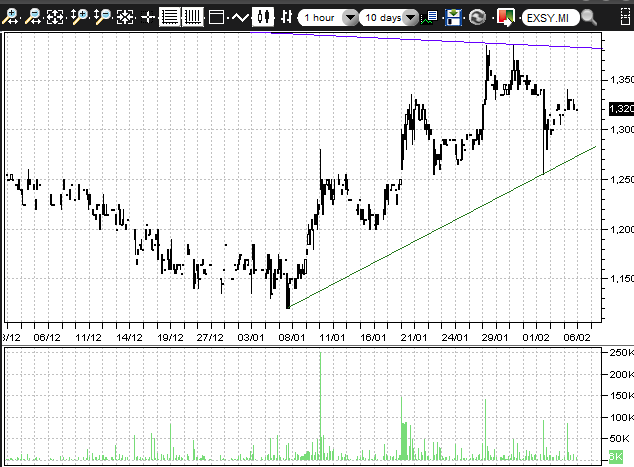The width and height of the screenshot is (634, 467).
Task: Click the inward-arrows reset zoom icon
Action: coord(125,17)
